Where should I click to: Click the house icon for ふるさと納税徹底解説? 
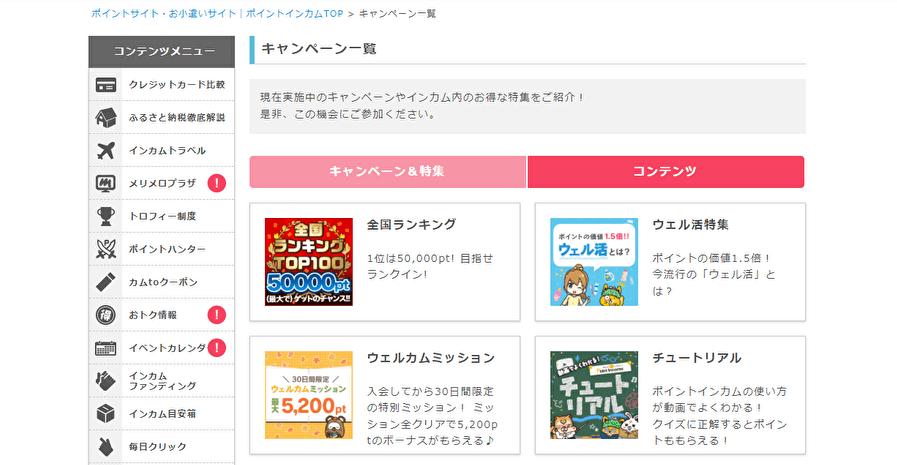point(106,117)
